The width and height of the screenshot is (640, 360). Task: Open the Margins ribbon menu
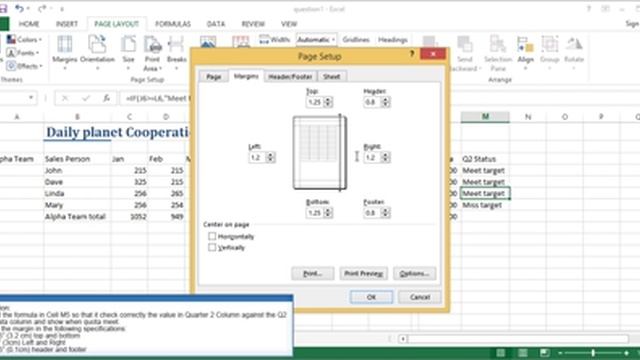coord(64,52)
